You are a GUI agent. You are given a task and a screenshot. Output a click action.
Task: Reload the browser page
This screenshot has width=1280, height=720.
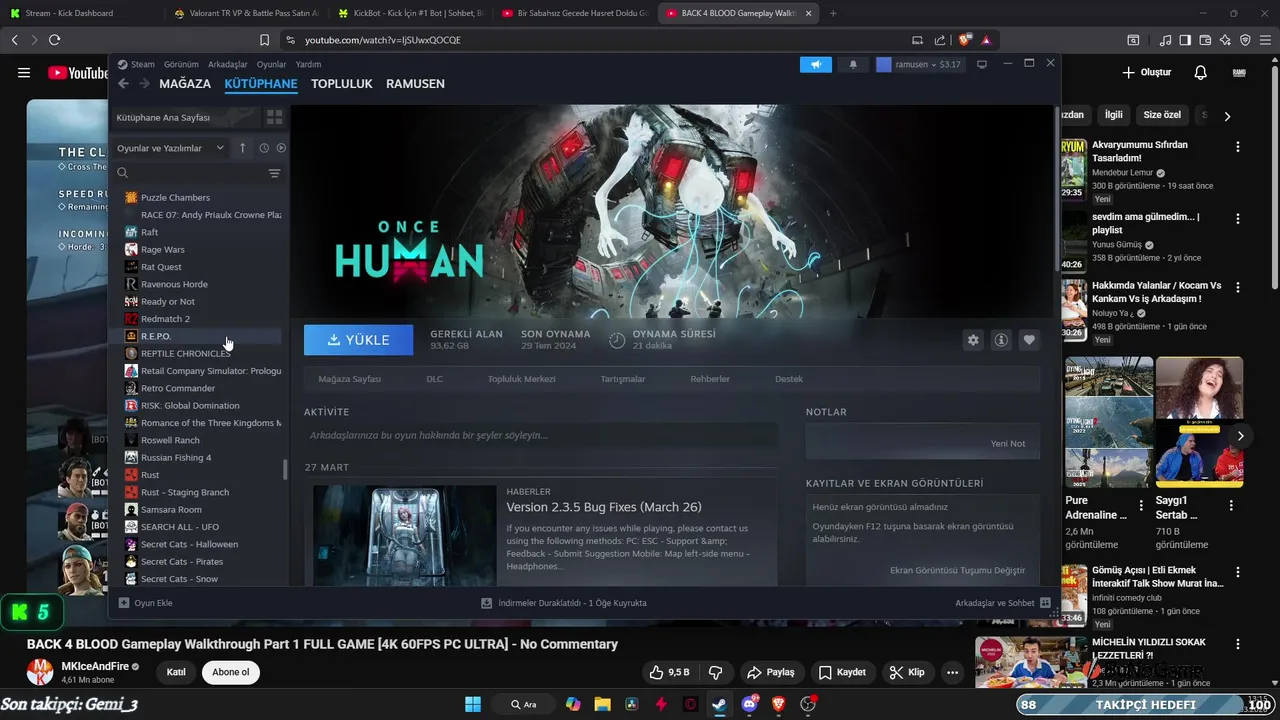tap(54, 40)
